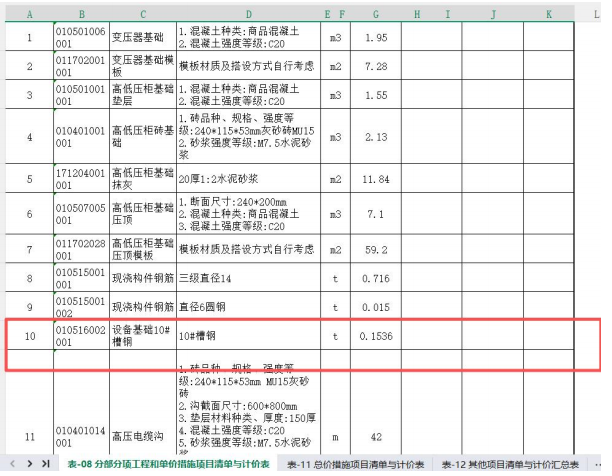Jump to the last sheet tab arrow
The image size is (612, 476).
coord(46,464)
